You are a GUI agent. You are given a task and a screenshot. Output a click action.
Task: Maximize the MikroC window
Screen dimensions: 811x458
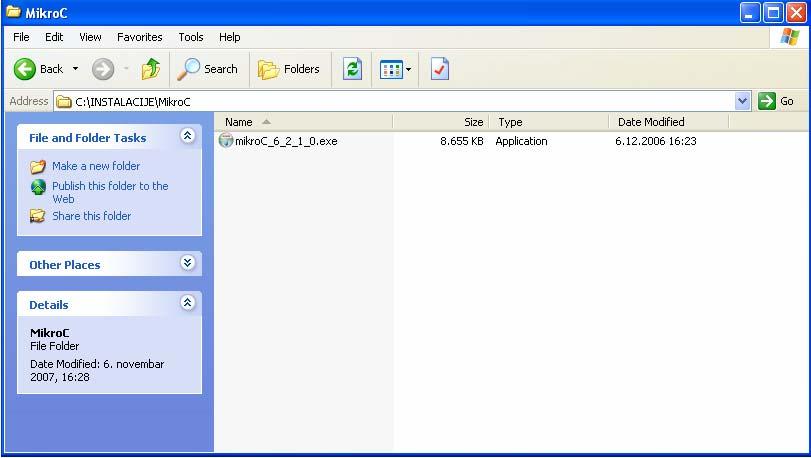coord(774,13)
